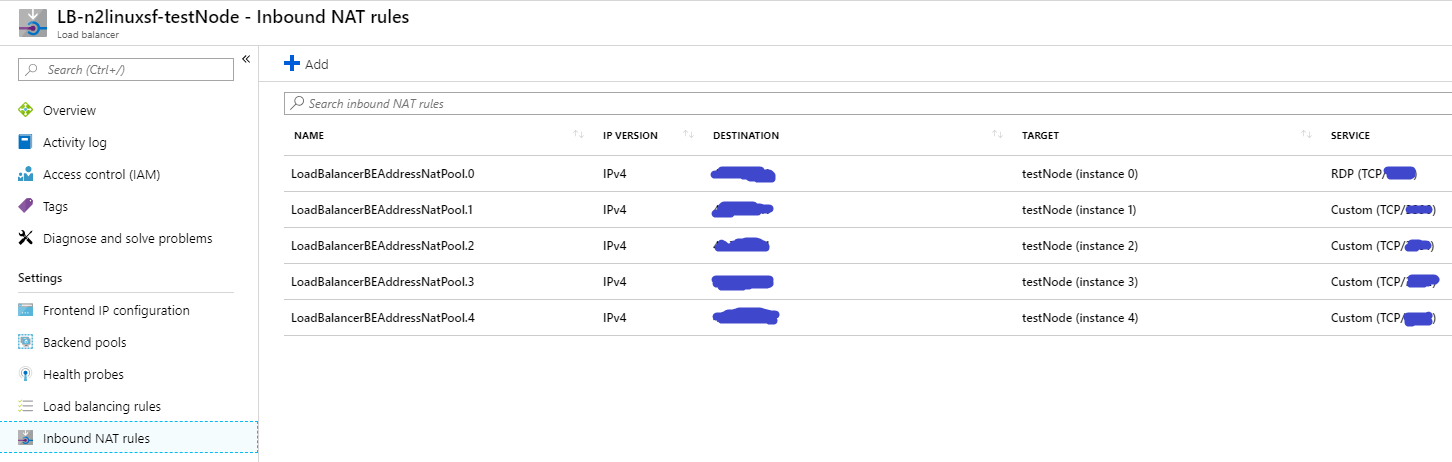Click the Activity log icon
The width and height of the screenshot is (1452, 462).
[26, 142]
